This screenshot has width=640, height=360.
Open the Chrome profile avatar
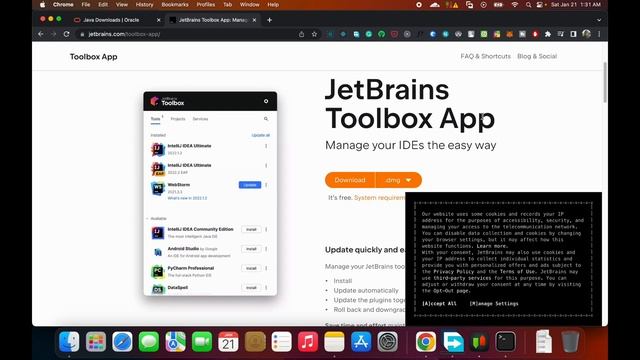[587, 34]
